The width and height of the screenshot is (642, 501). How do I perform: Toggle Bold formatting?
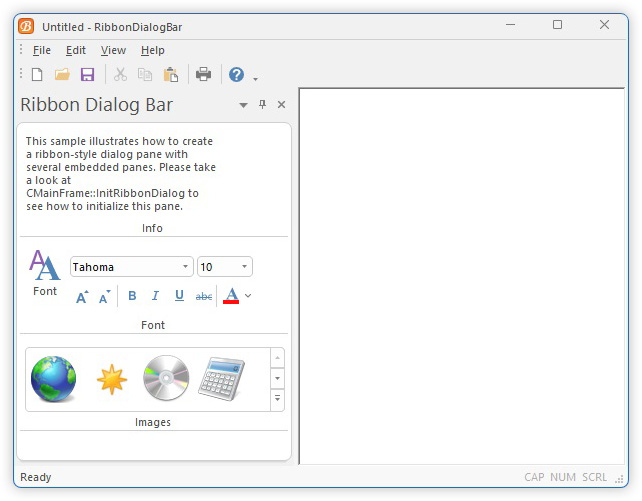(x=132, y=296)
